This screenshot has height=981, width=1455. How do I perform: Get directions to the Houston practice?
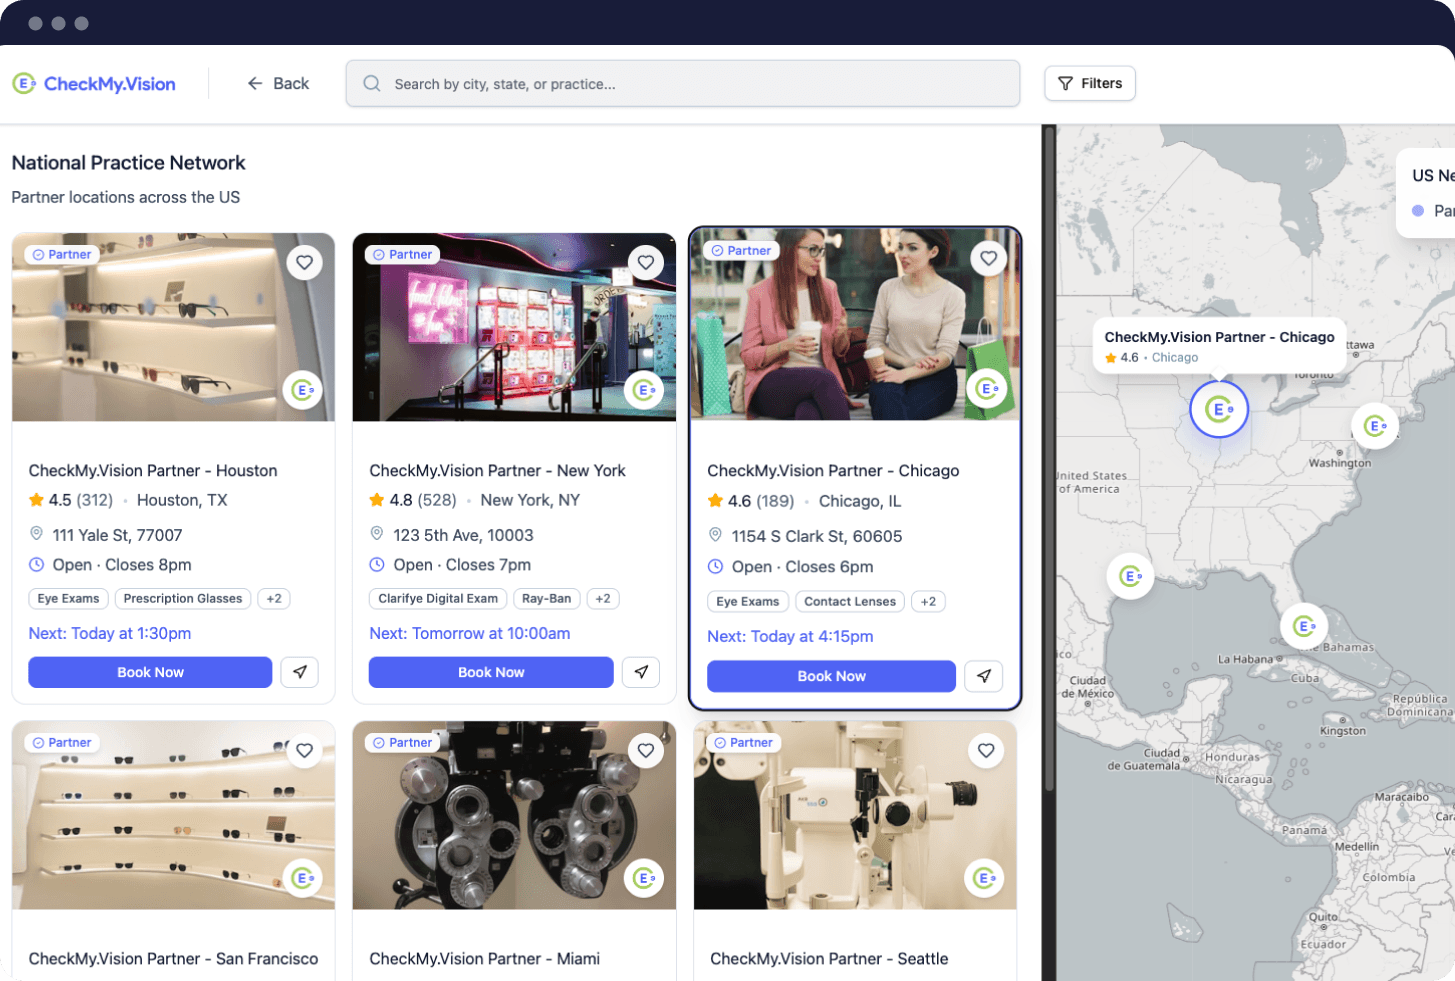coord(300,672)
